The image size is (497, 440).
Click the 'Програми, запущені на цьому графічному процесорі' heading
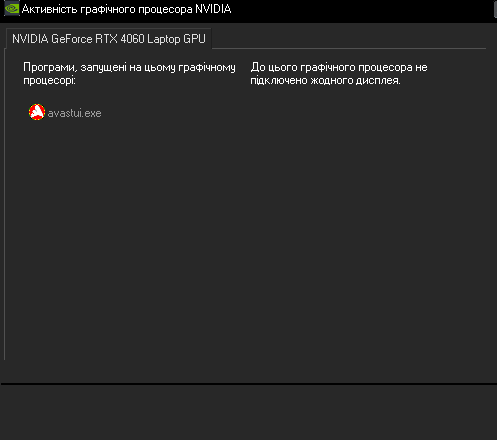coord(129,74)
